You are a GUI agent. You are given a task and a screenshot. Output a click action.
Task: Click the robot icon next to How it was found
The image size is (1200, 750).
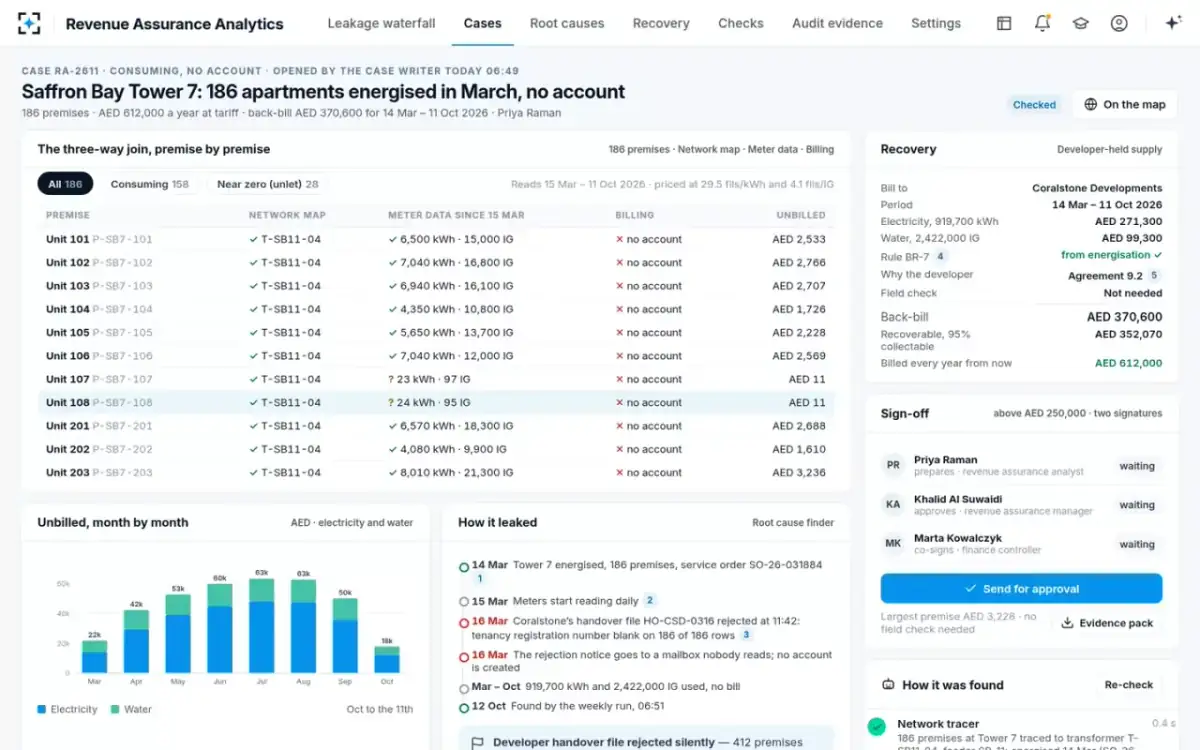point(888,685)
